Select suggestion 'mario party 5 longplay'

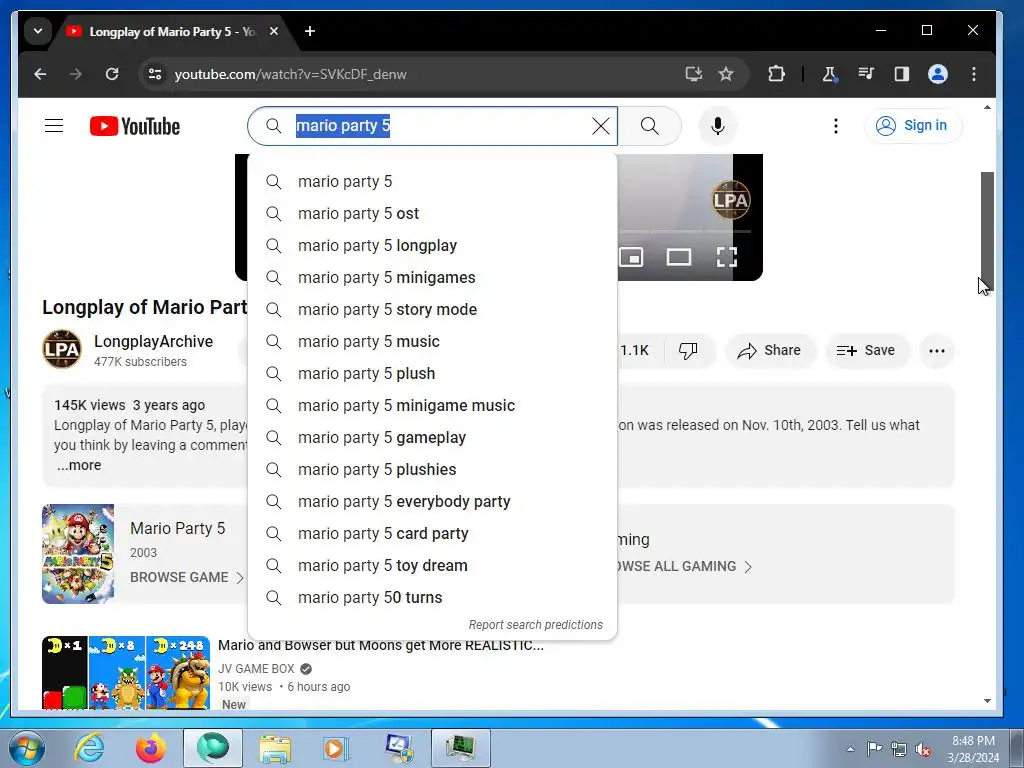click(x=432, y=246)
